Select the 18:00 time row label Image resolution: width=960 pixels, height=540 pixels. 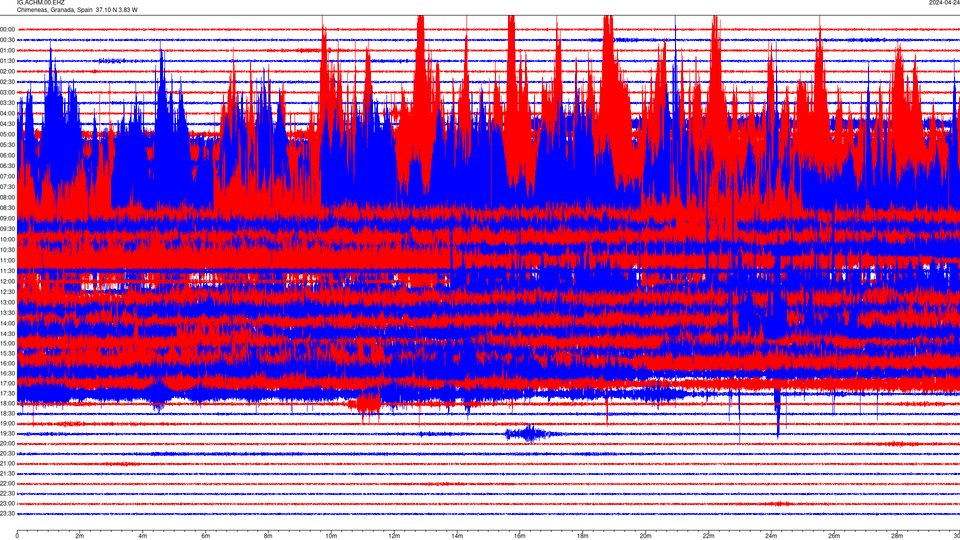click(7, 403)
